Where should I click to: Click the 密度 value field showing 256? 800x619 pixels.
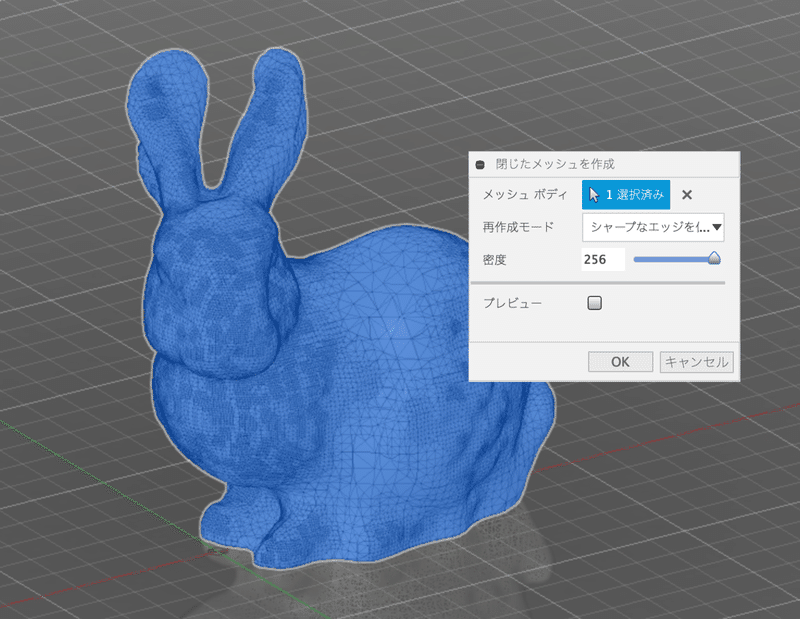pyautogui.click(x=603, y=259)
